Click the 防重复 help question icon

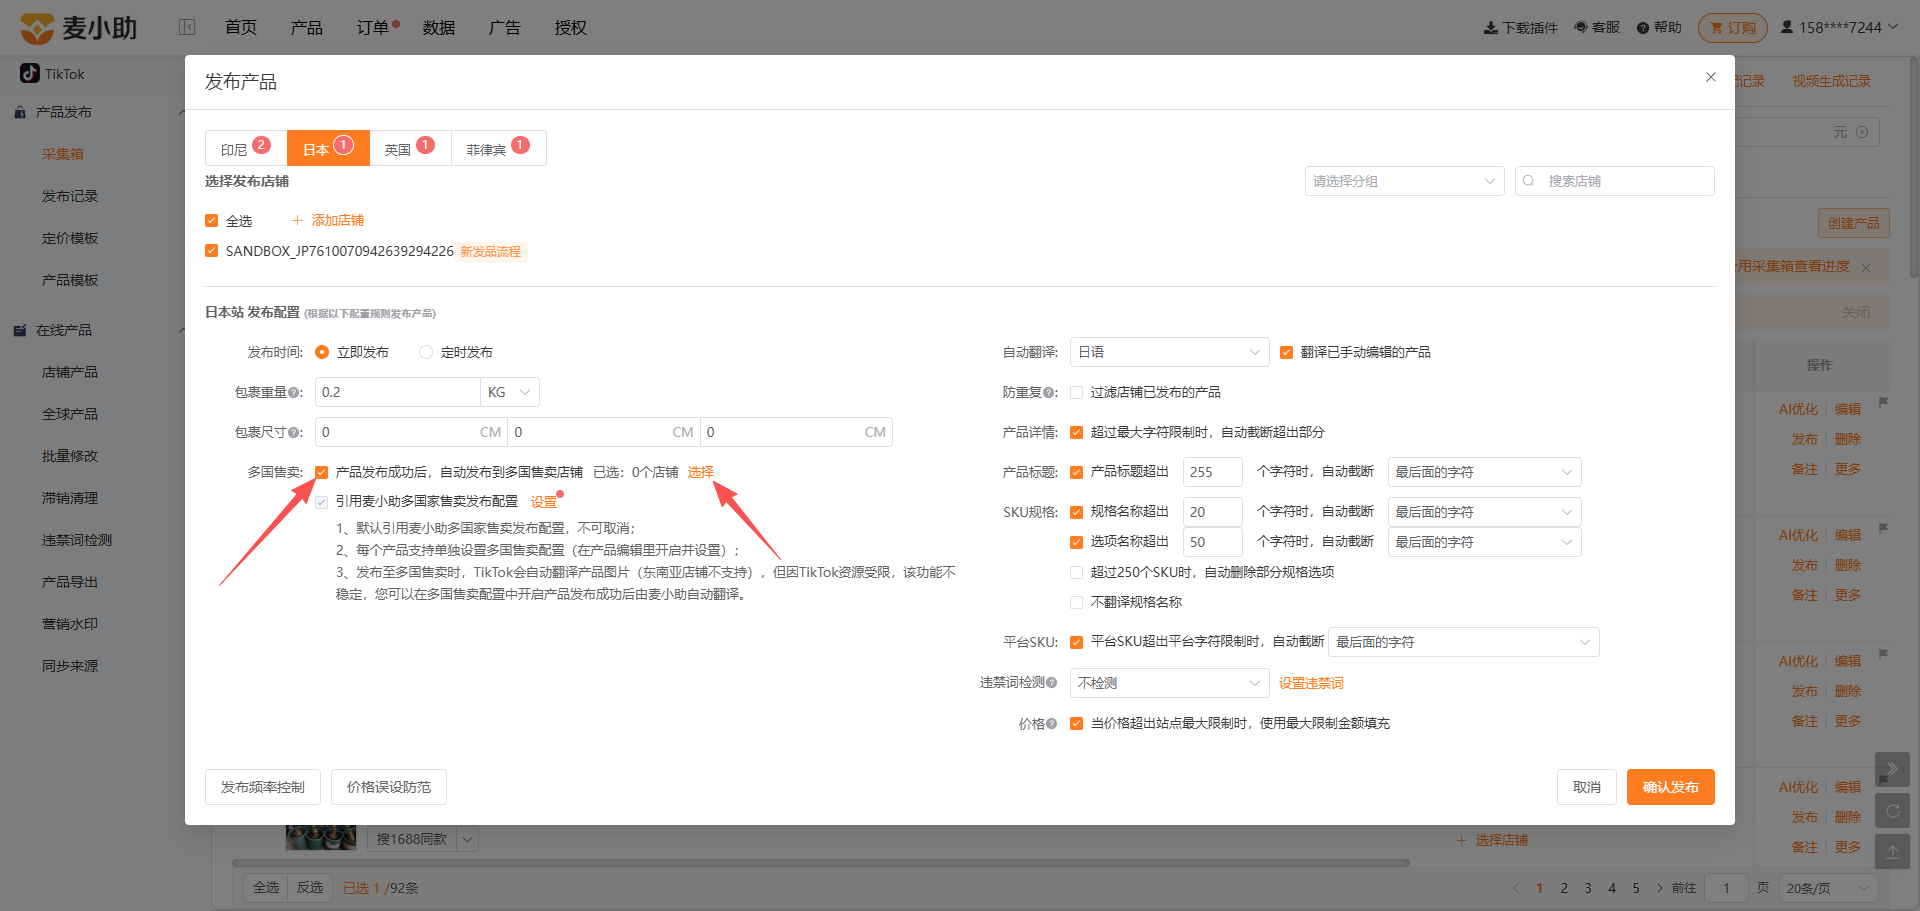(1048, 393)
